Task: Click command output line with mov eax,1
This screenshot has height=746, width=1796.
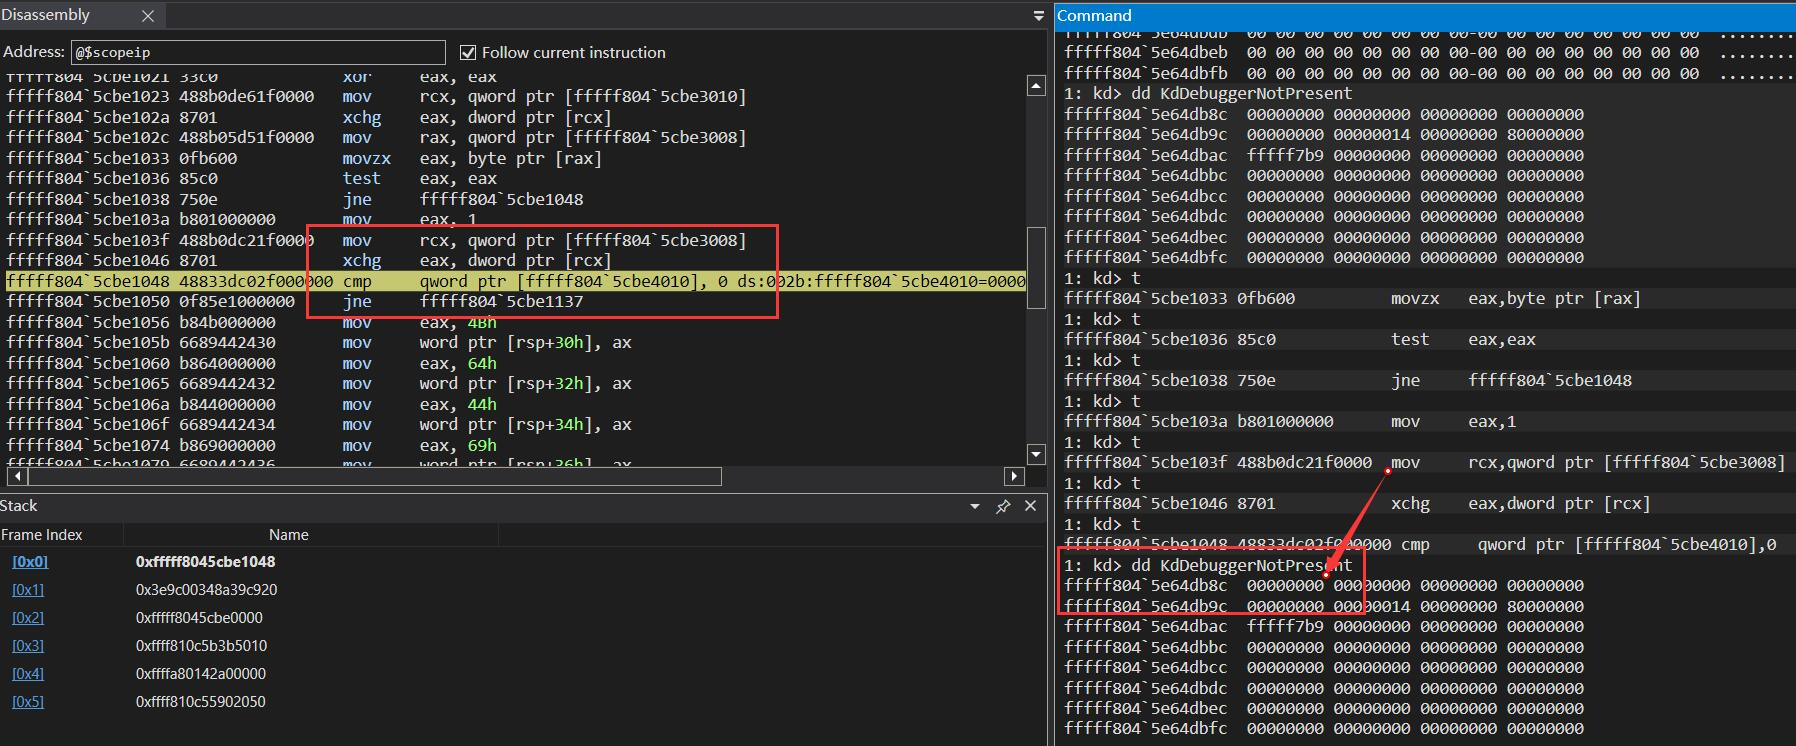Action: [x=1290, y=422]
